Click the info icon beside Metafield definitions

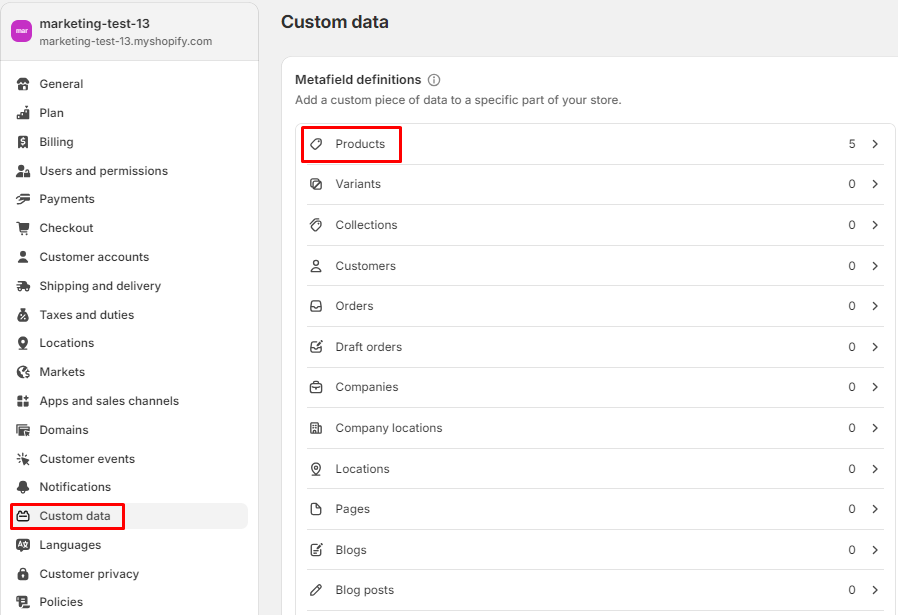pos(434,80)
